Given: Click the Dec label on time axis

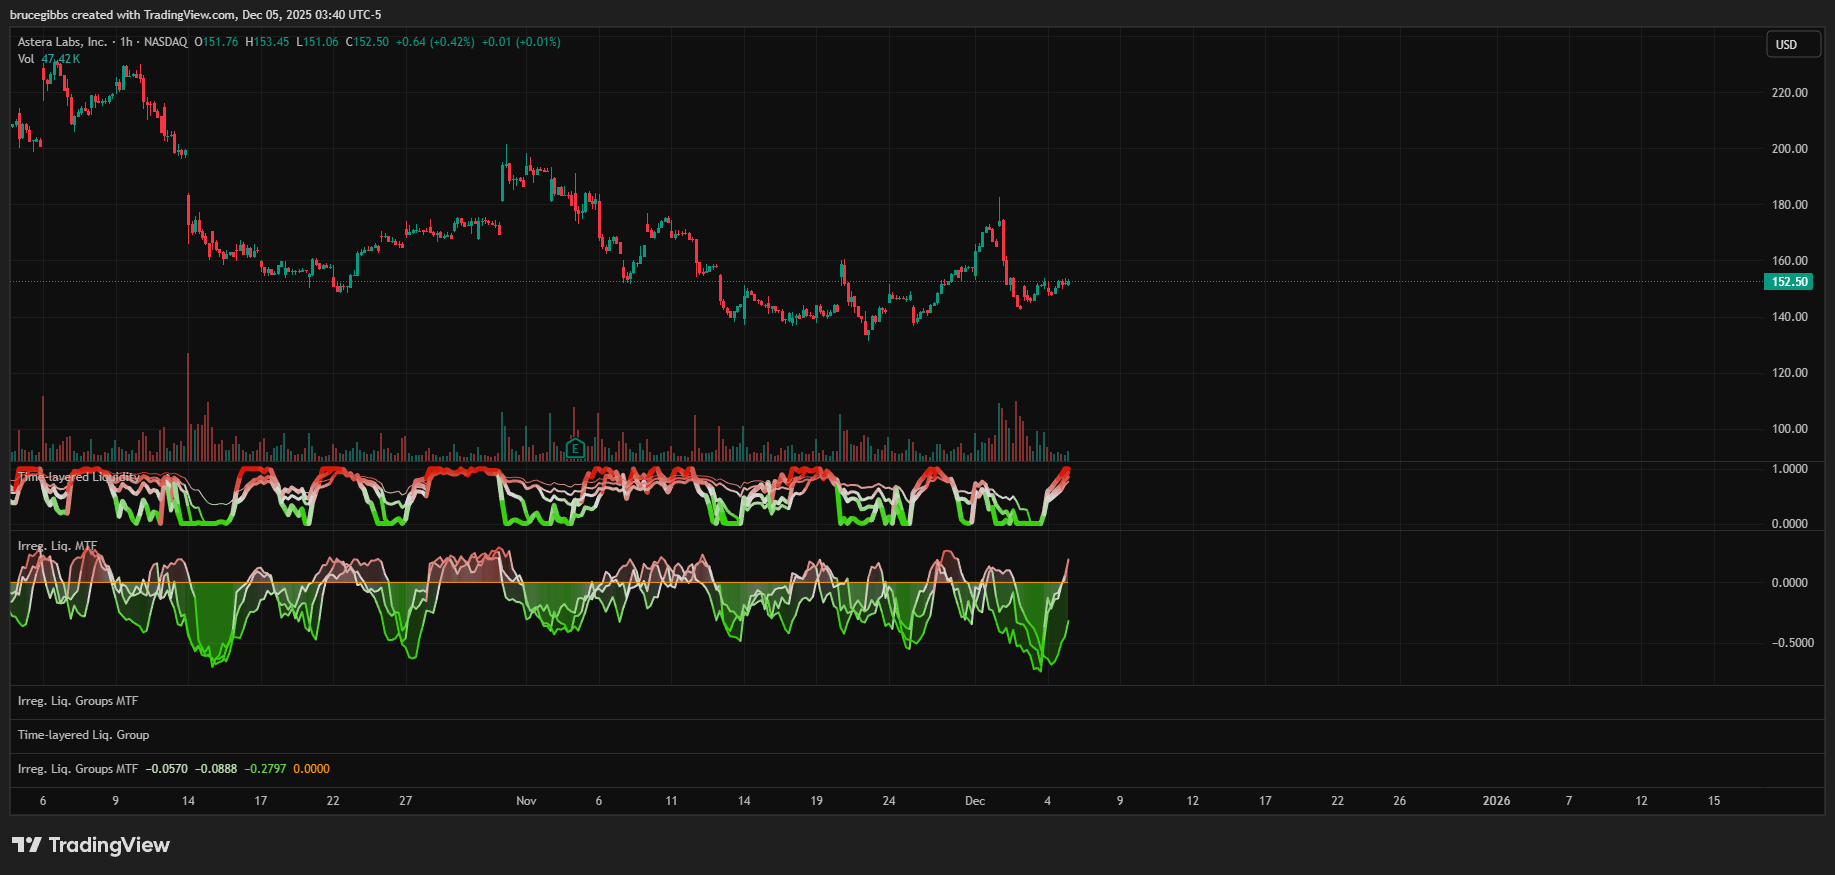Looking at the screenshot, I should 975,801.
